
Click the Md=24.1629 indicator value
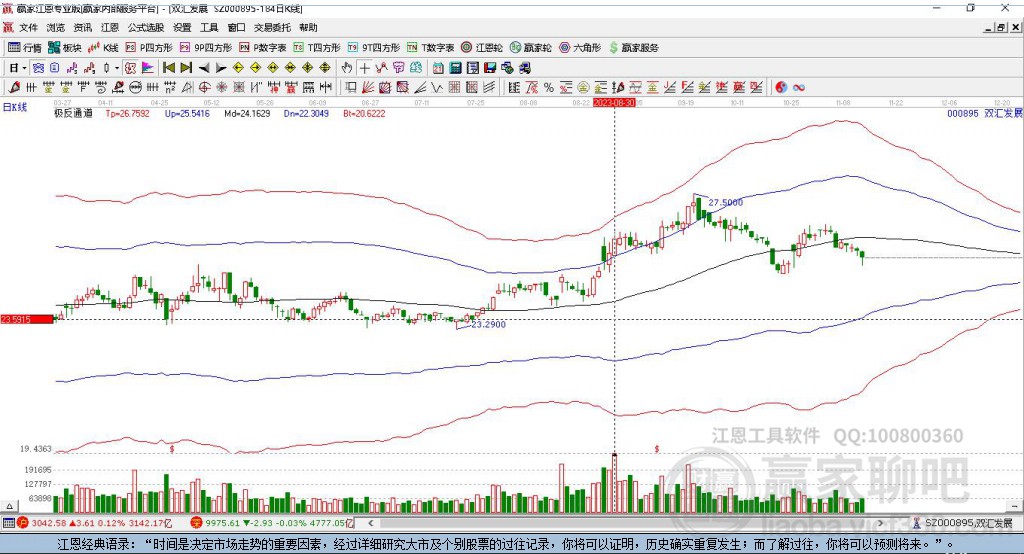[247, 113]
